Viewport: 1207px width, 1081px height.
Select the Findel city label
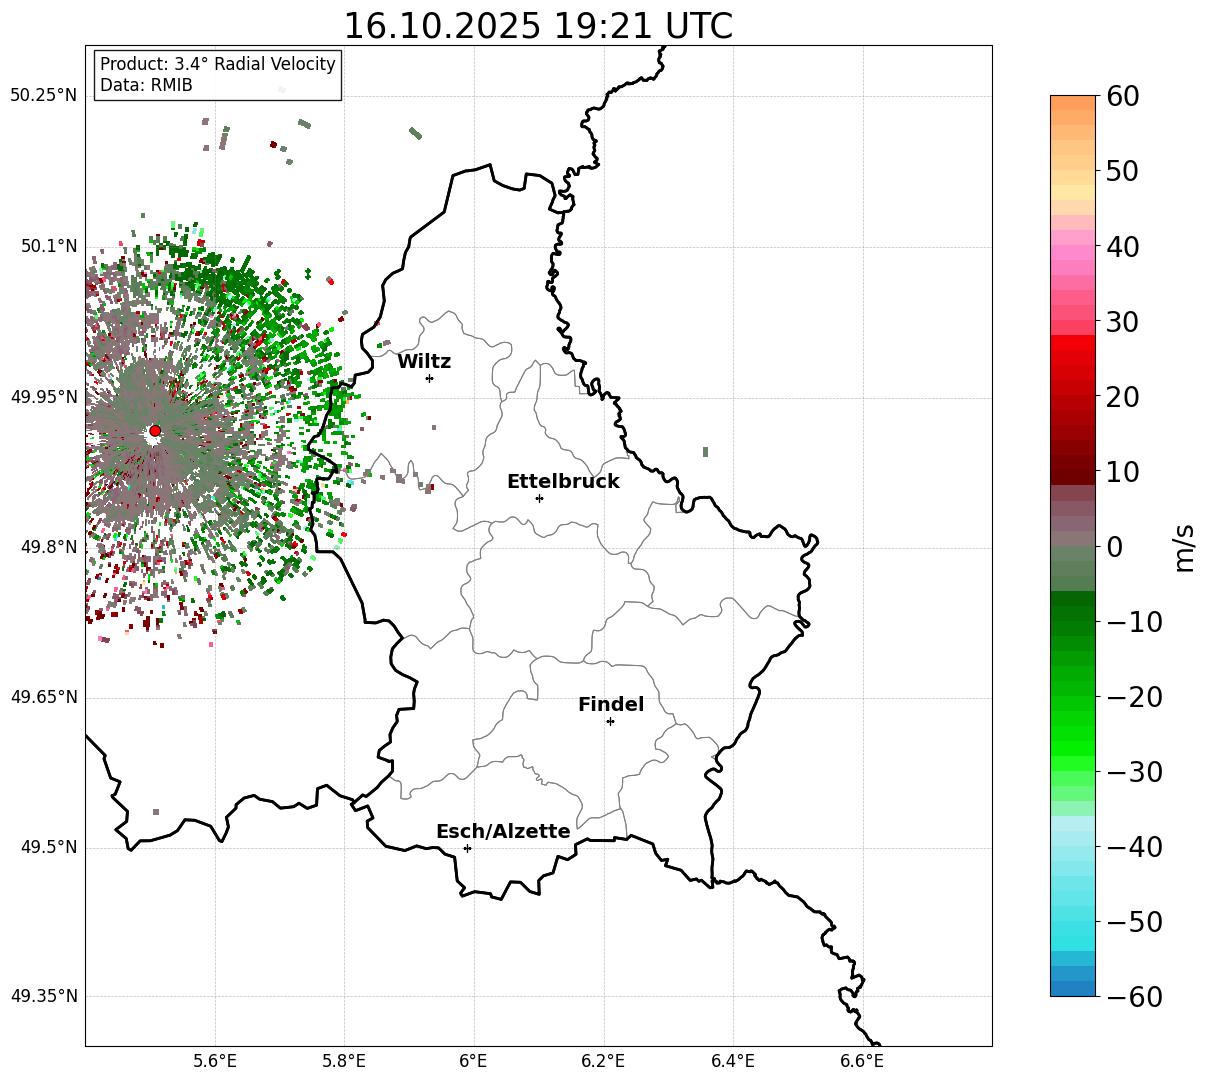611,705
